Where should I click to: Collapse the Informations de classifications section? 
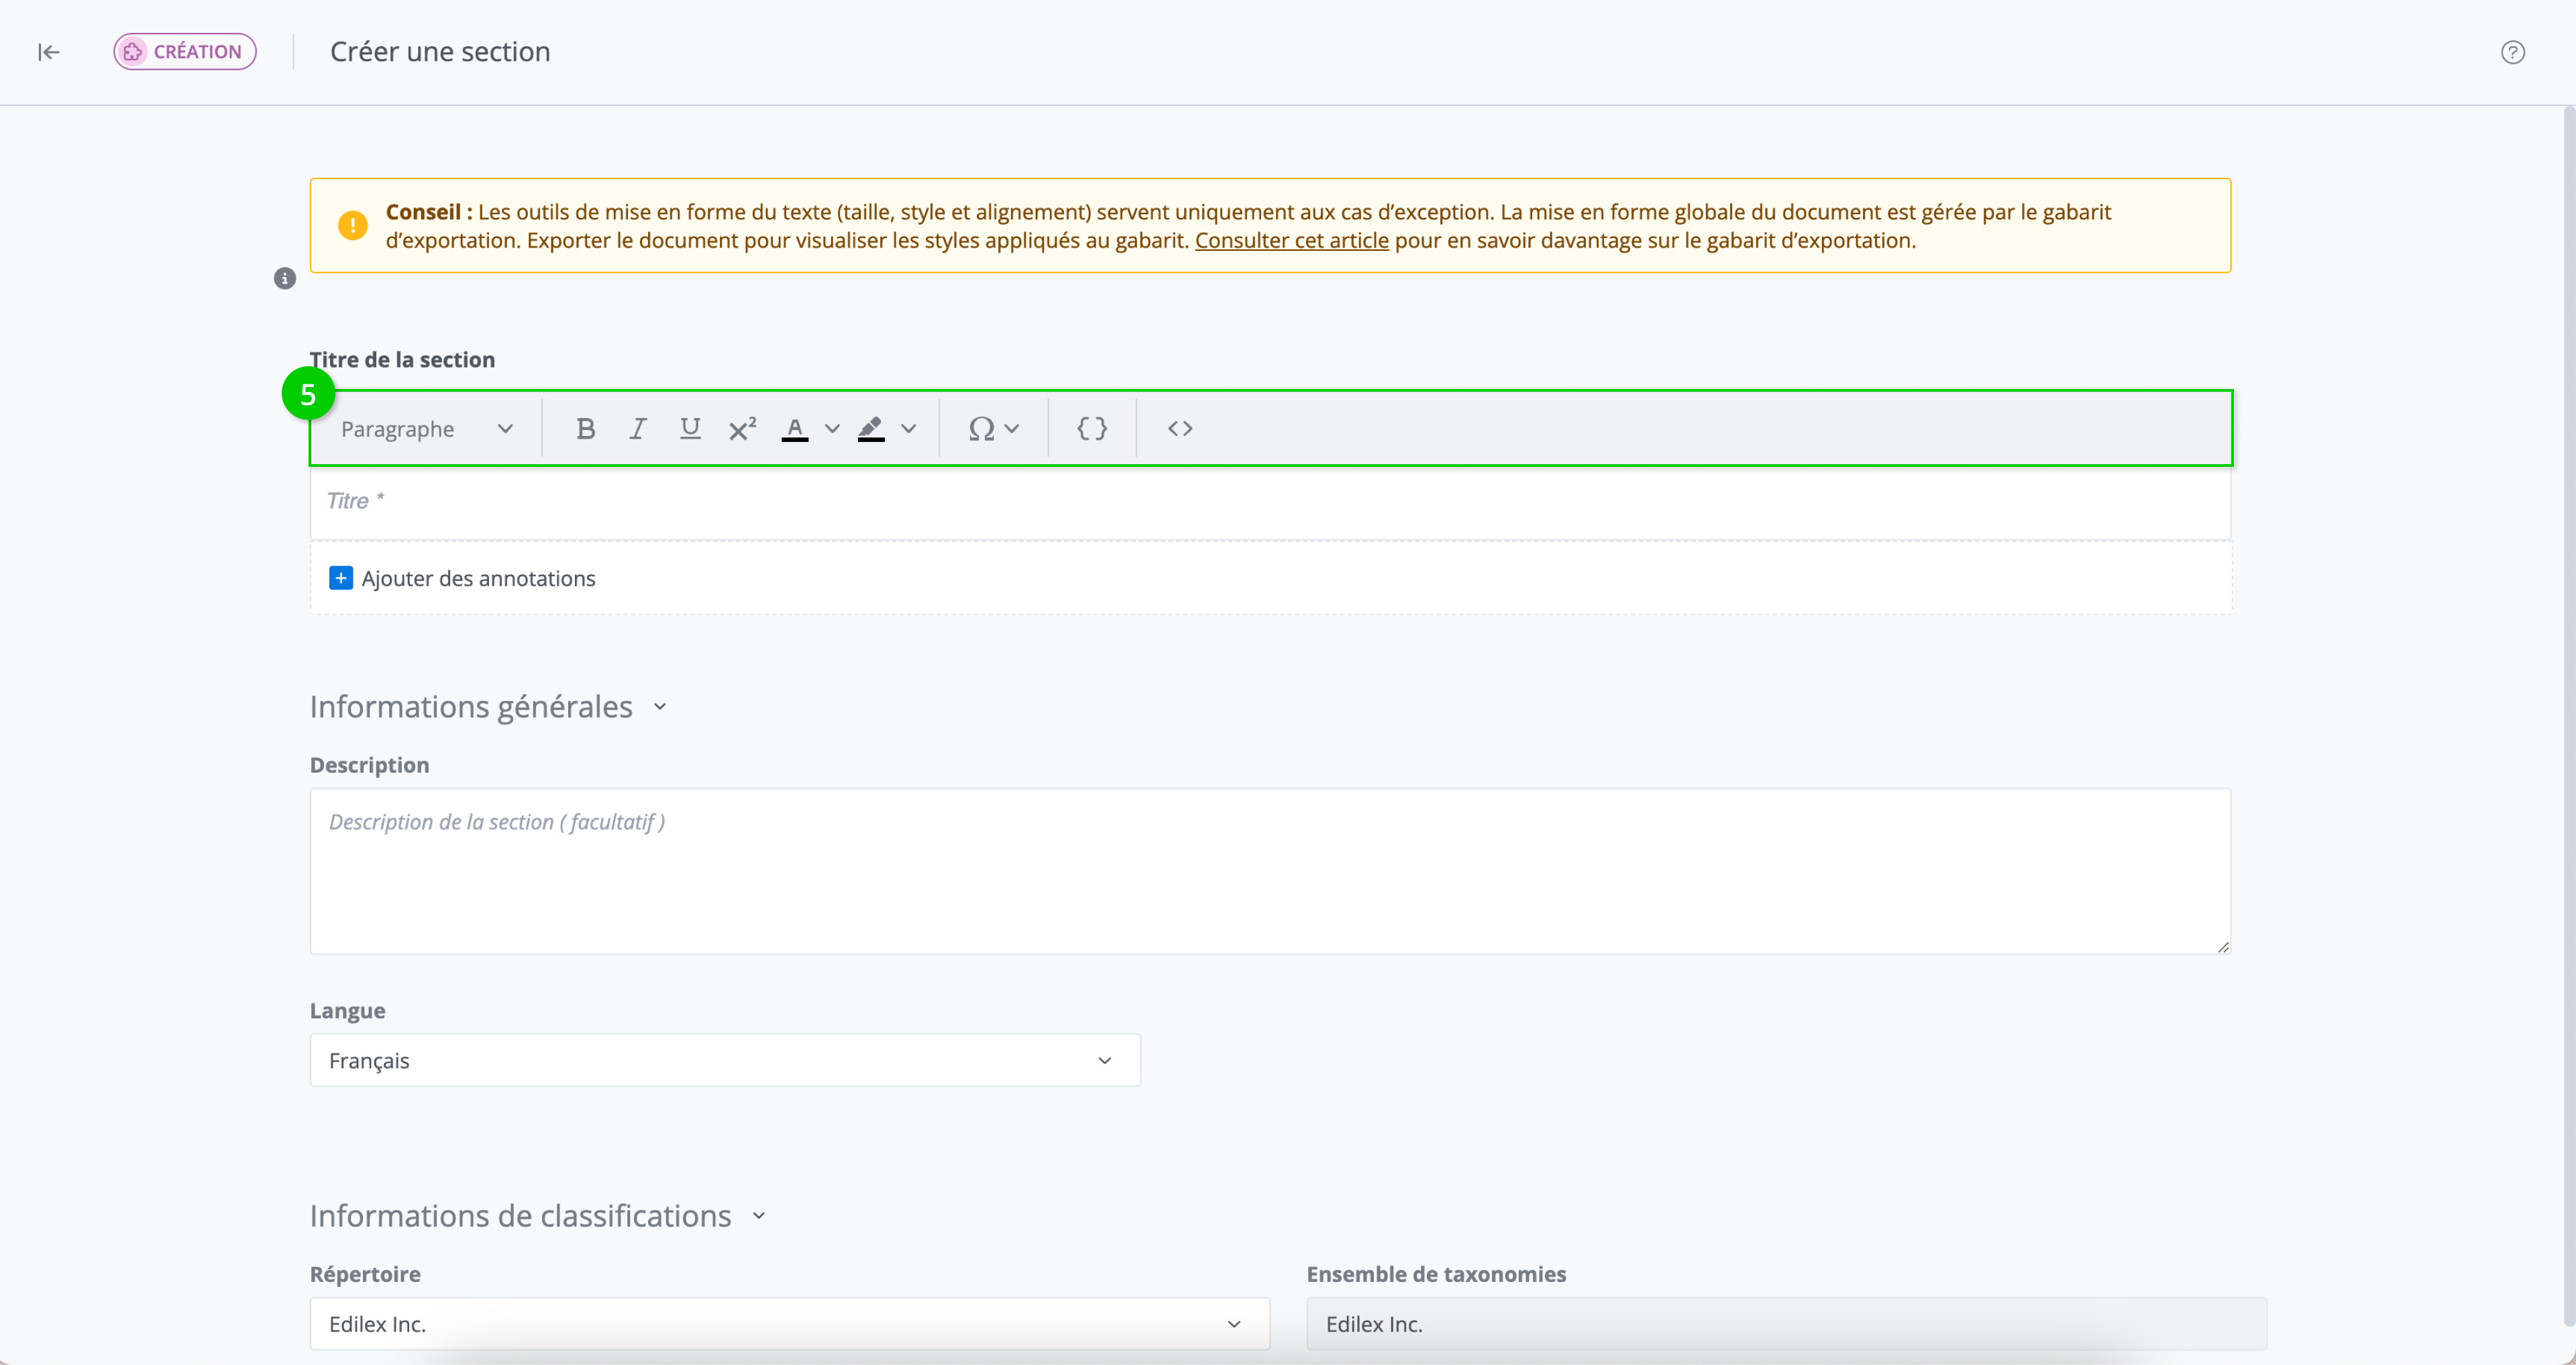tap(759, 1216)
